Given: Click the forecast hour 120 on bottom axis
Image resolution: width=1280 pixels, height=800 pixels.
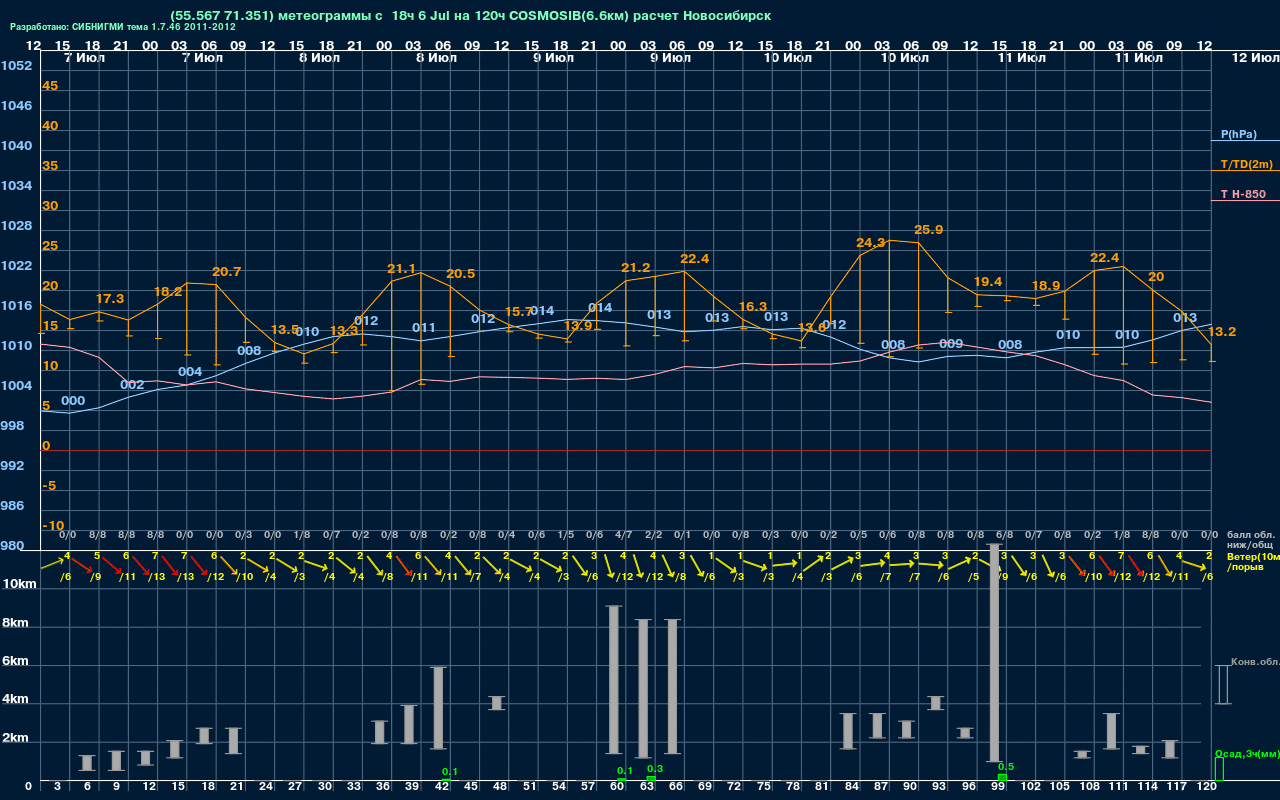Looking at the screenshot, I should coord(1206,787).
